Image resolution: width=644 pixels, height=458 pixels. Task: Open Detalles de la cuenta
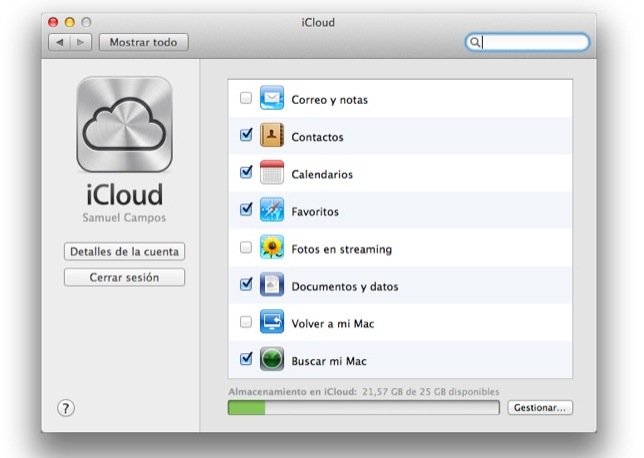click(x=125, y=251)
